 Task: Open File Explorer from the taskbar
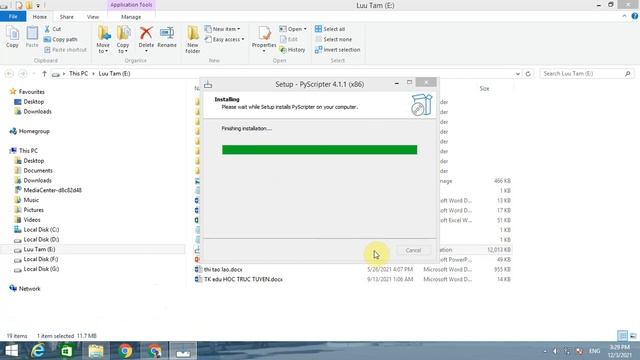point(96,351)
